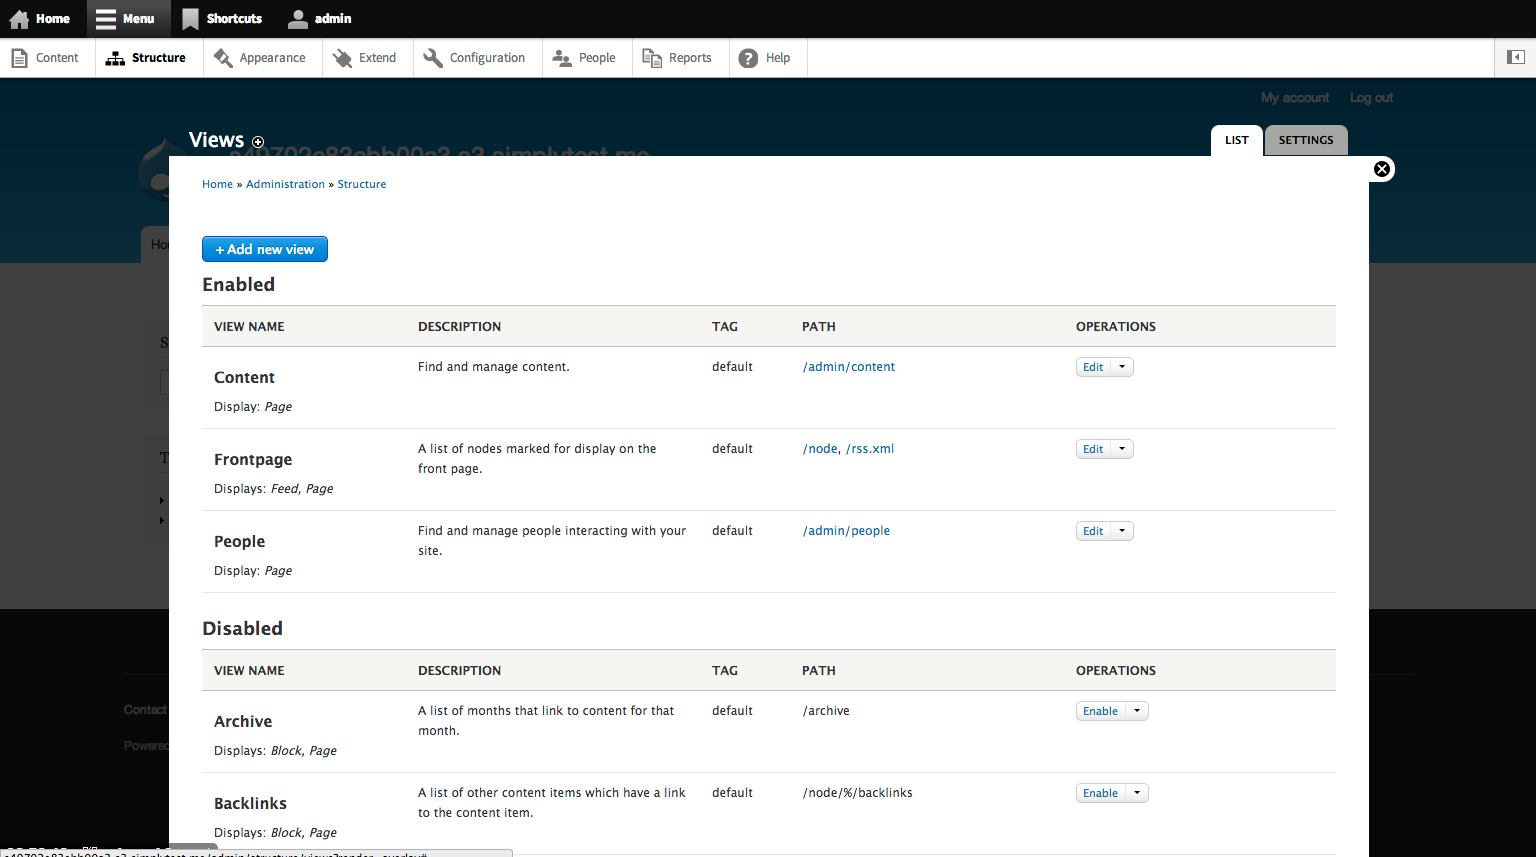Open the Content menu item
Screen dimensions: 1536x857
click(47, 58)
